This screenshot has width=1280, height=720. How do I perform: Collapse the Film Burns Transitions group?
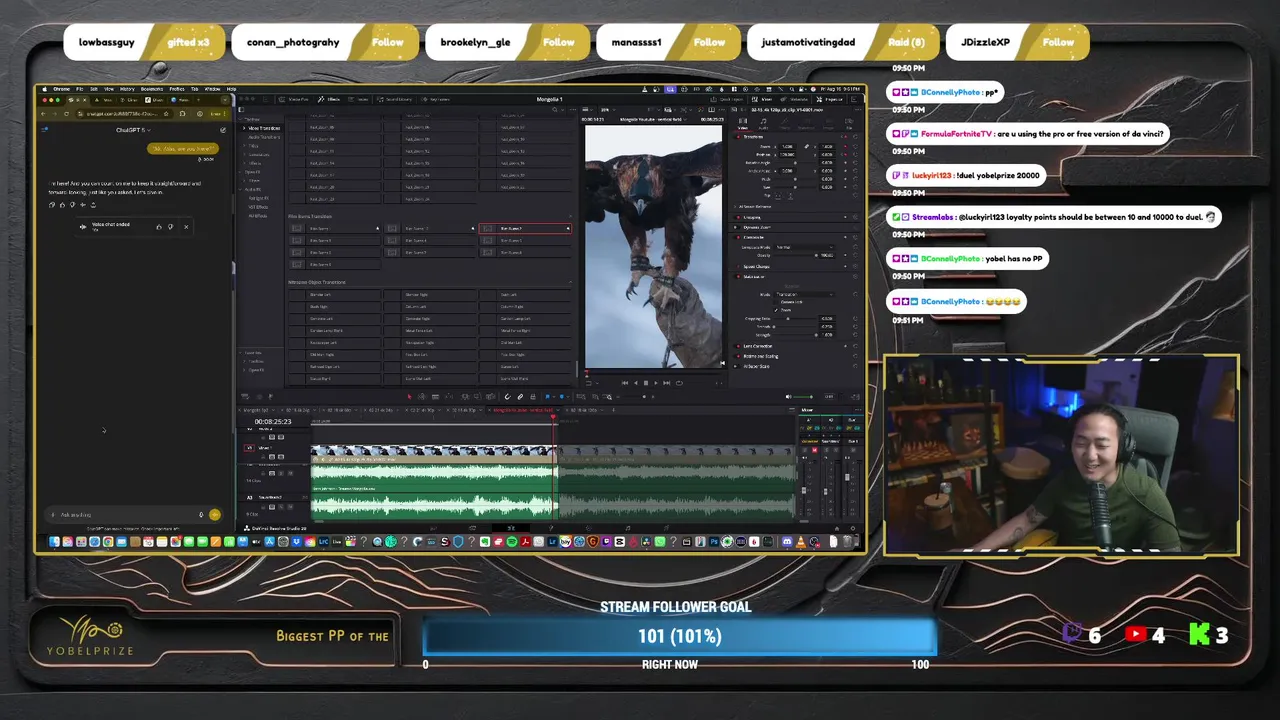(570, 216)
